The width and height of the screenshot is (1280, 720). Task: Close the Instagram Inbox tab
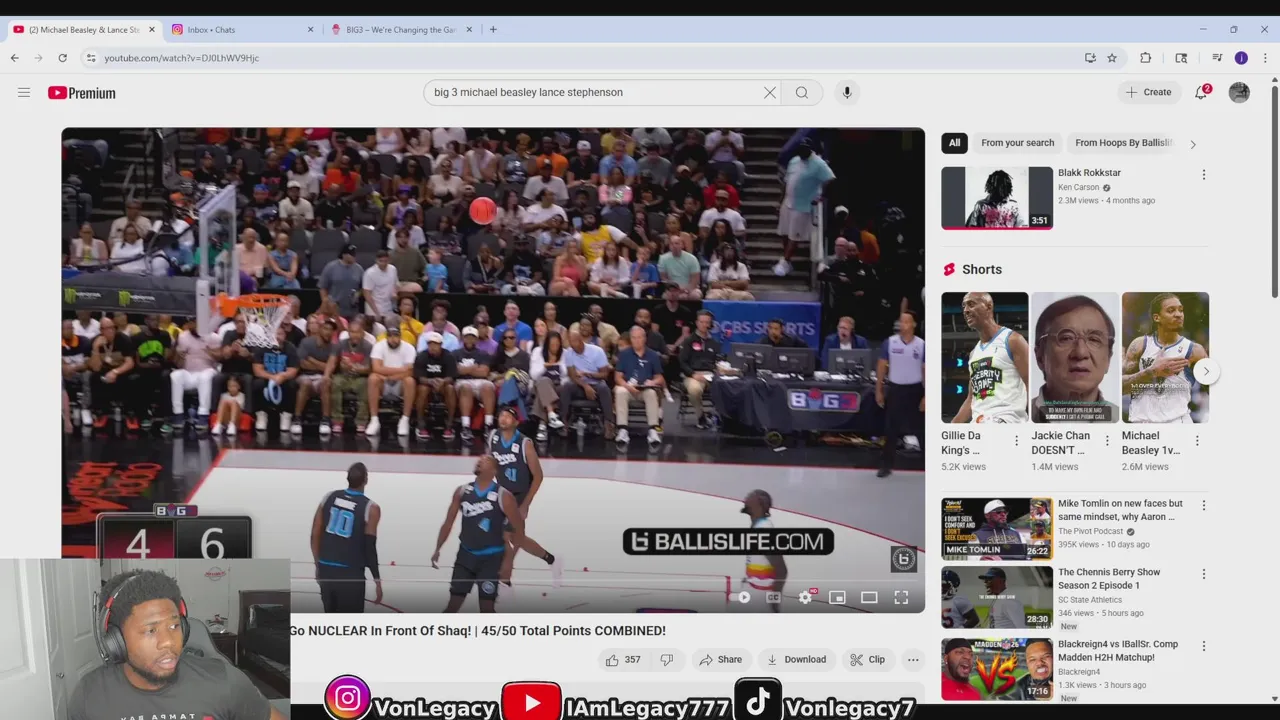pos(310,30)
